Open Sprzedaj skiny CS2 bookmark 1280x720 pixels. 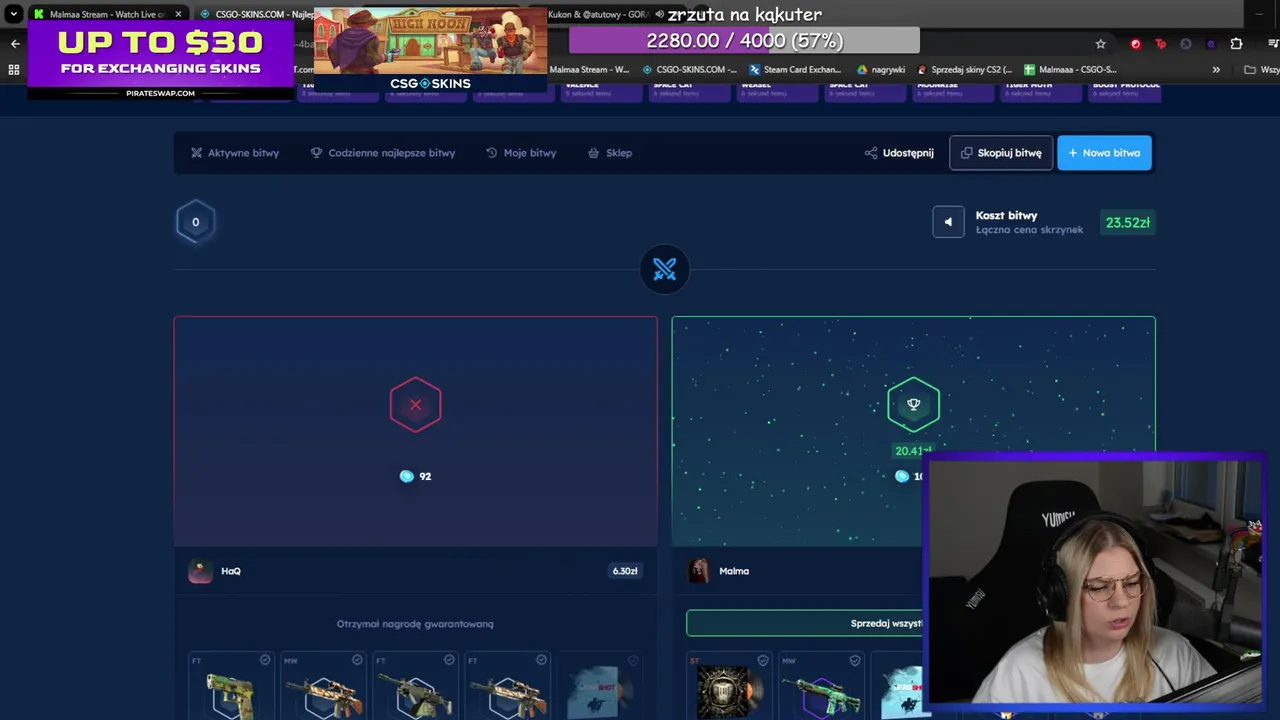click(x=965, y=70)
